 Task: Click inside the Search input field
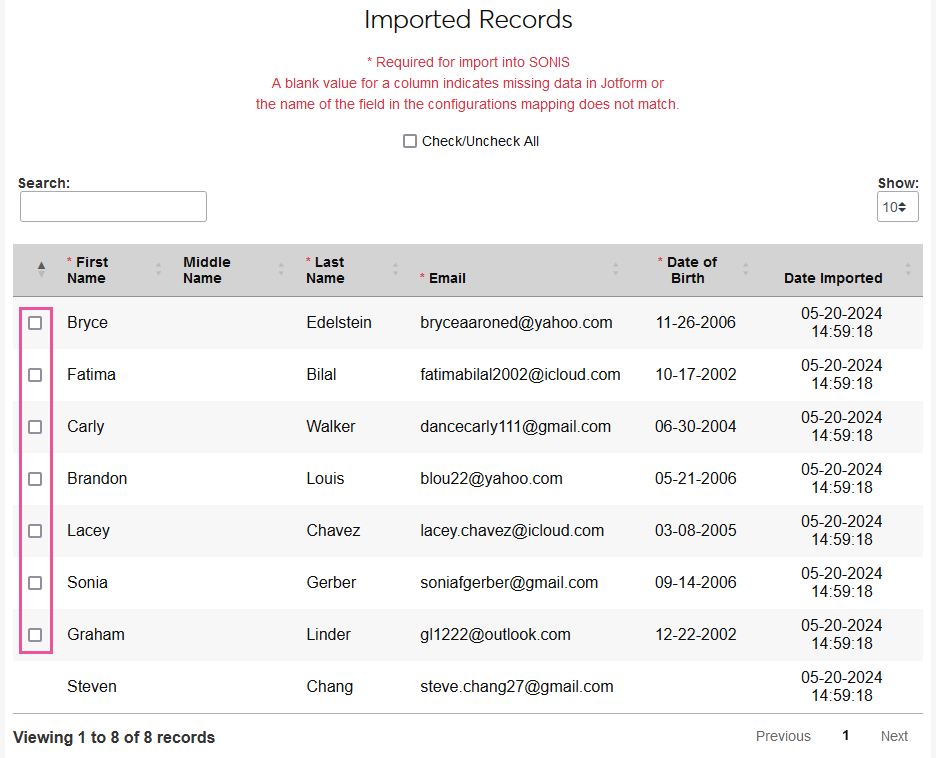tap(113, 207)
